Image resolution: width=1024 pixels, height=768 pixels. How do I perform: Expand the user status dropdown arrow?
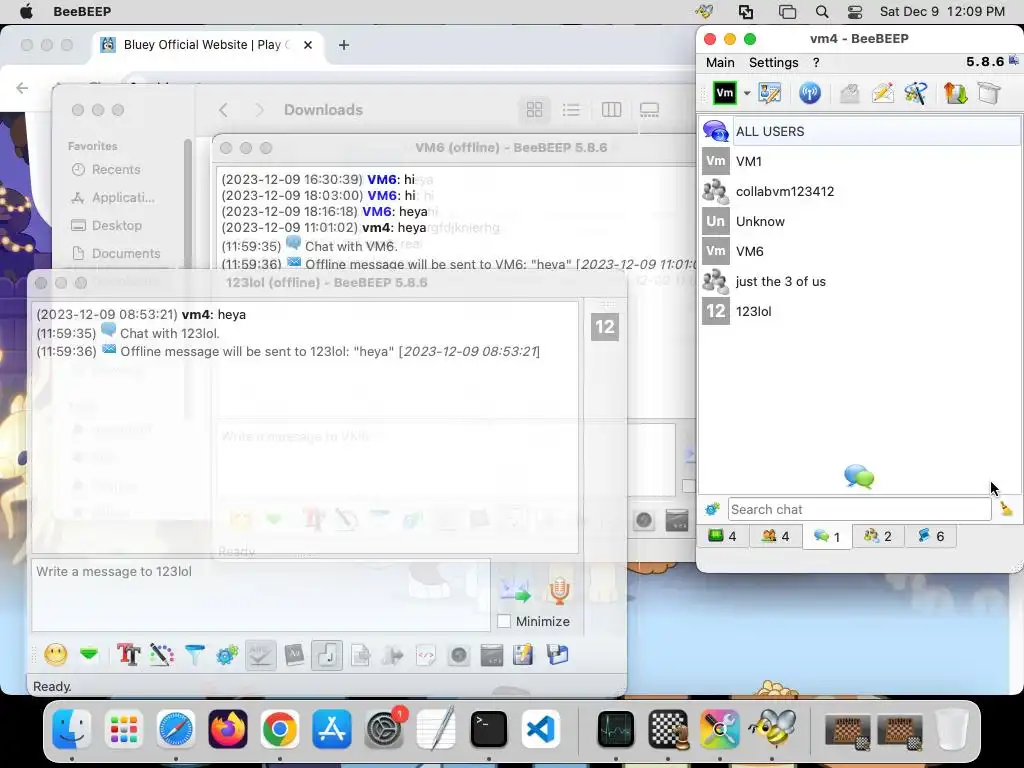click(746, 93)
